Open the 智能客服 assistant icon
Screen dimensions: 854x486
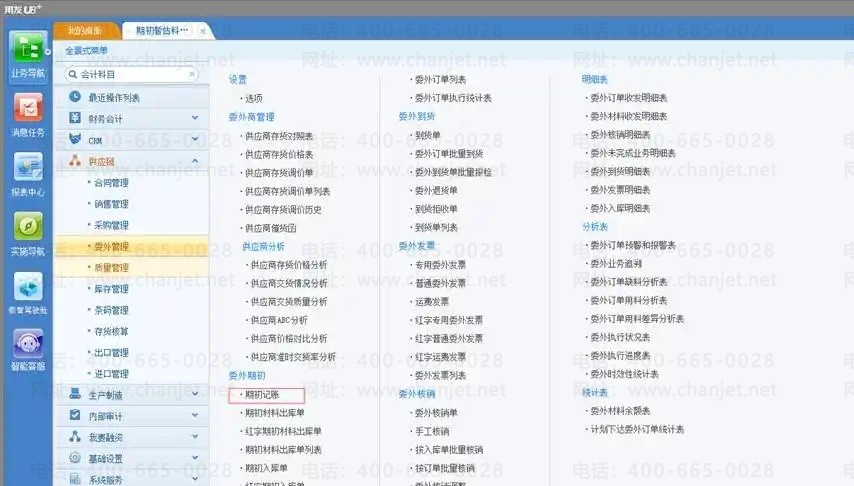click(x=26, y=348)
